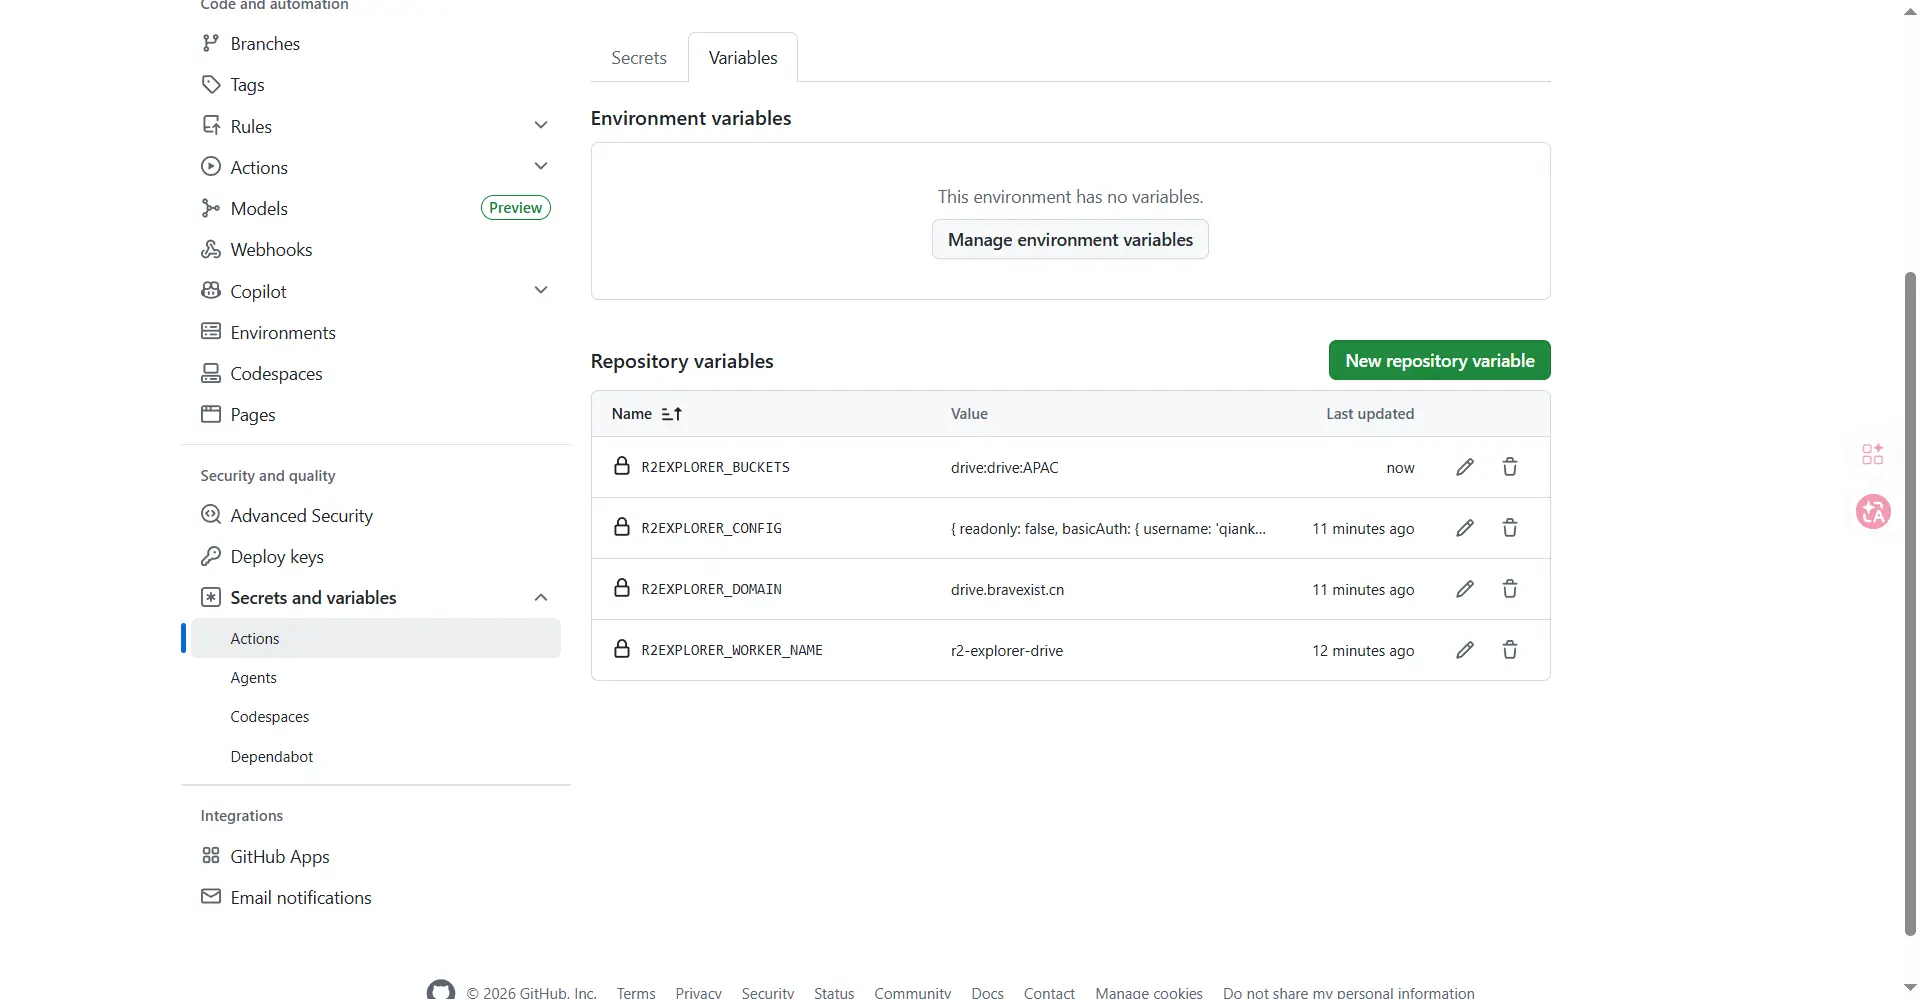Open Agents under Secrets and variables
This screenshot has height=999, width=1920.
[x=254, y=678]
